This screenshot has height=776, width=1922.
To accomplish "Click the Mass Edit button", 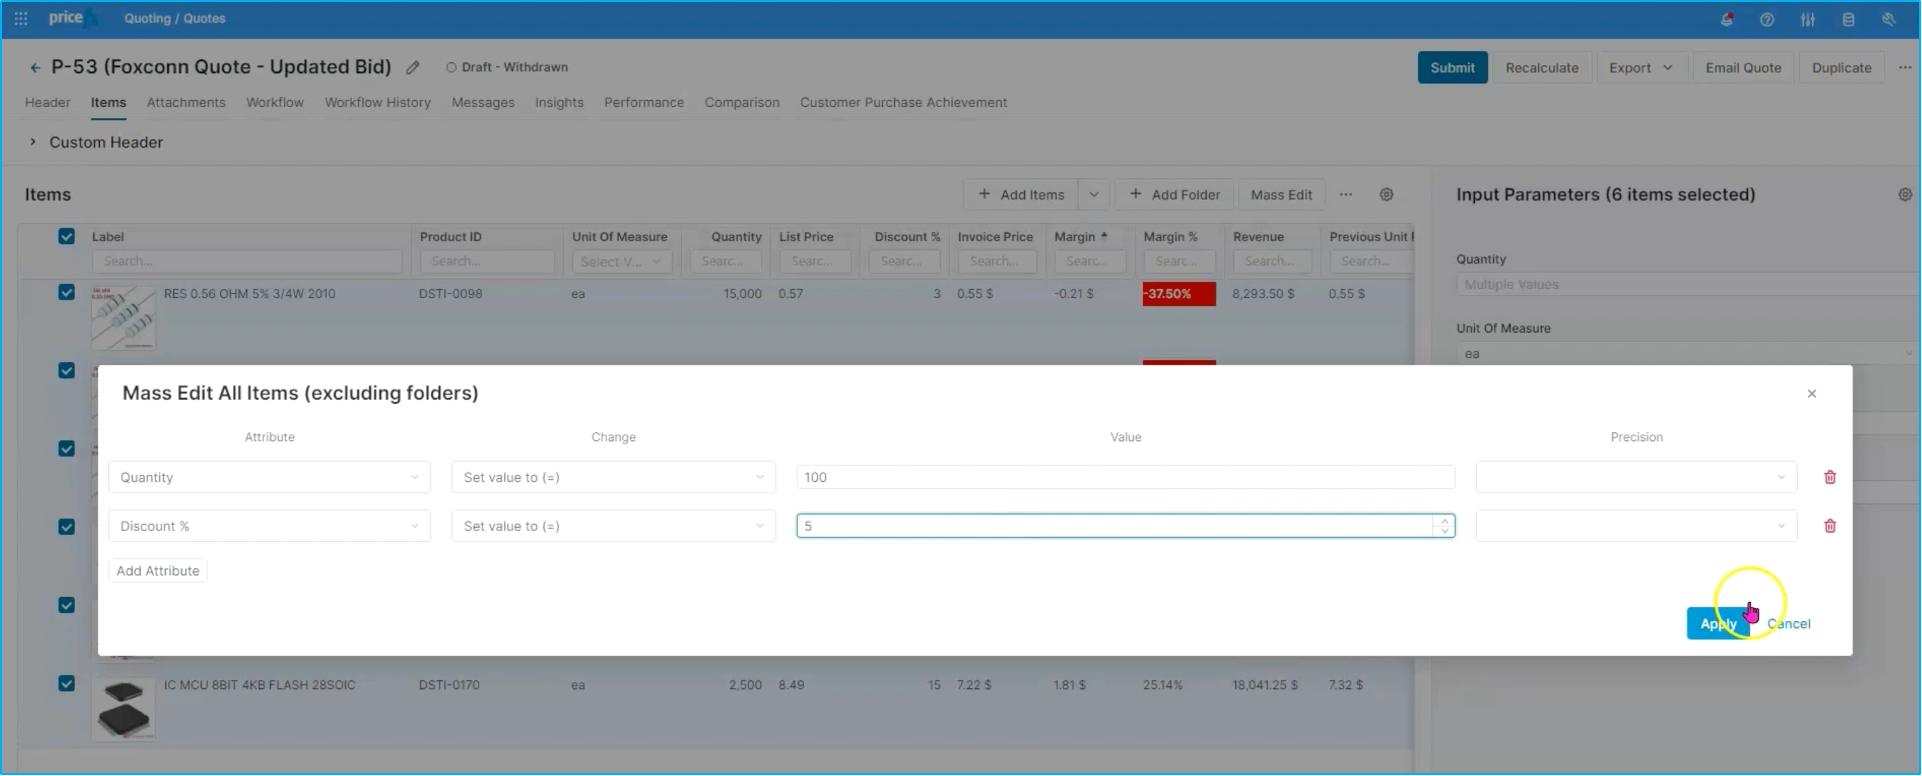I will (x=1281, y=194).
